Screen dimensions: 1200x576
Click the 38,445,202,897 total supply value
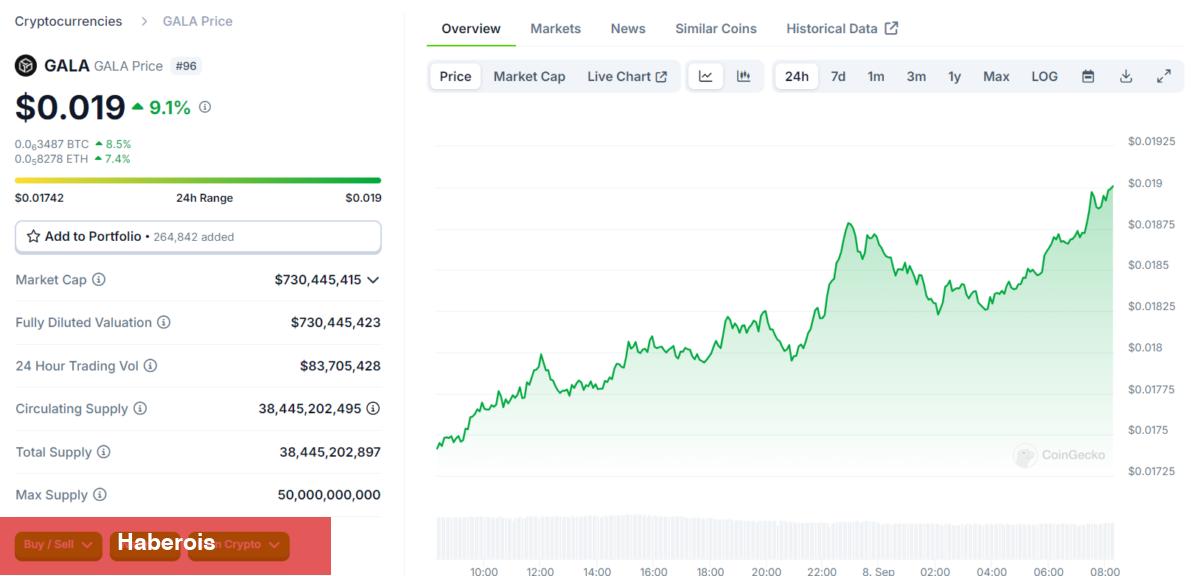click(330, 452)
